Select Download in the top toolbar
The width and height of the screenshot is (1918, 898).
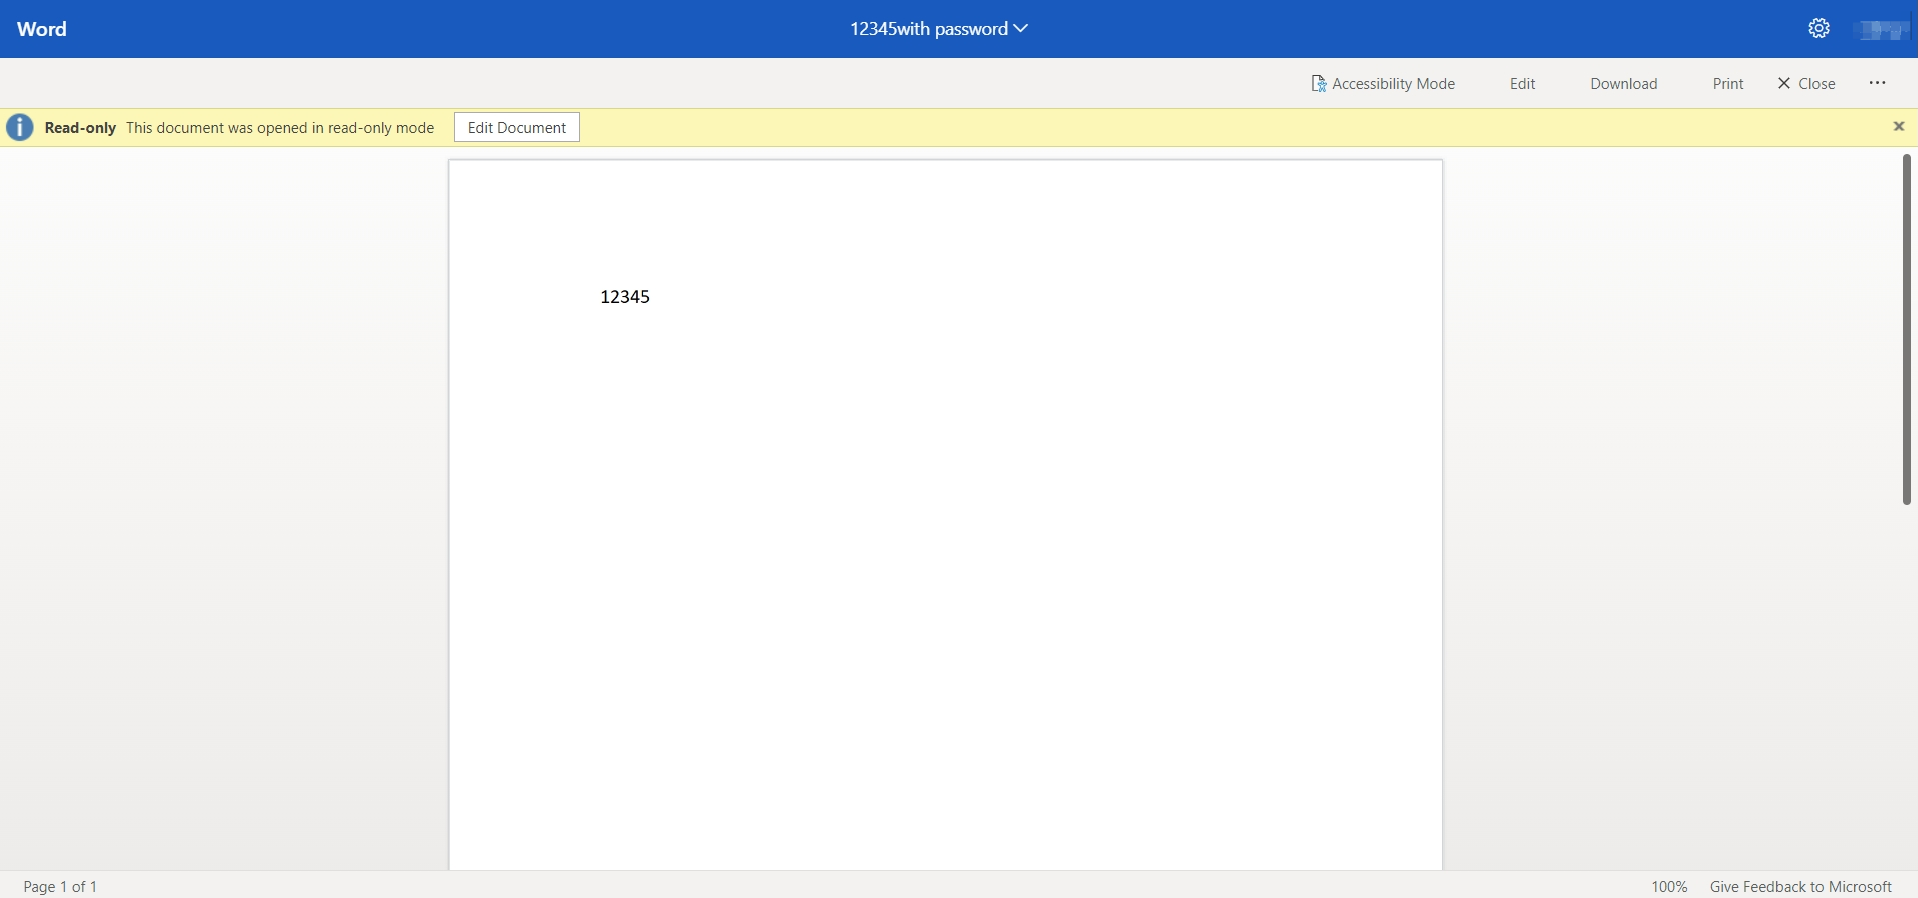1623,84
